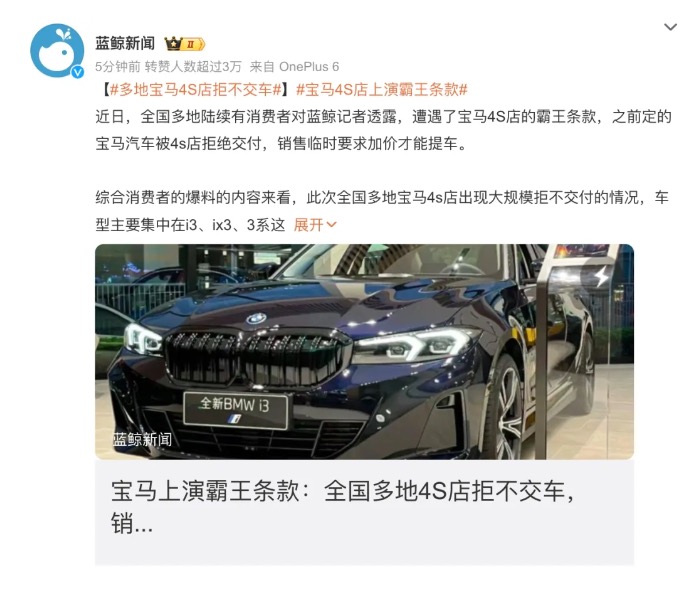
Task: Open hashtag #宝马4S店上演霸王条款#
Action: pyautogui.click(x=382, y=90)
